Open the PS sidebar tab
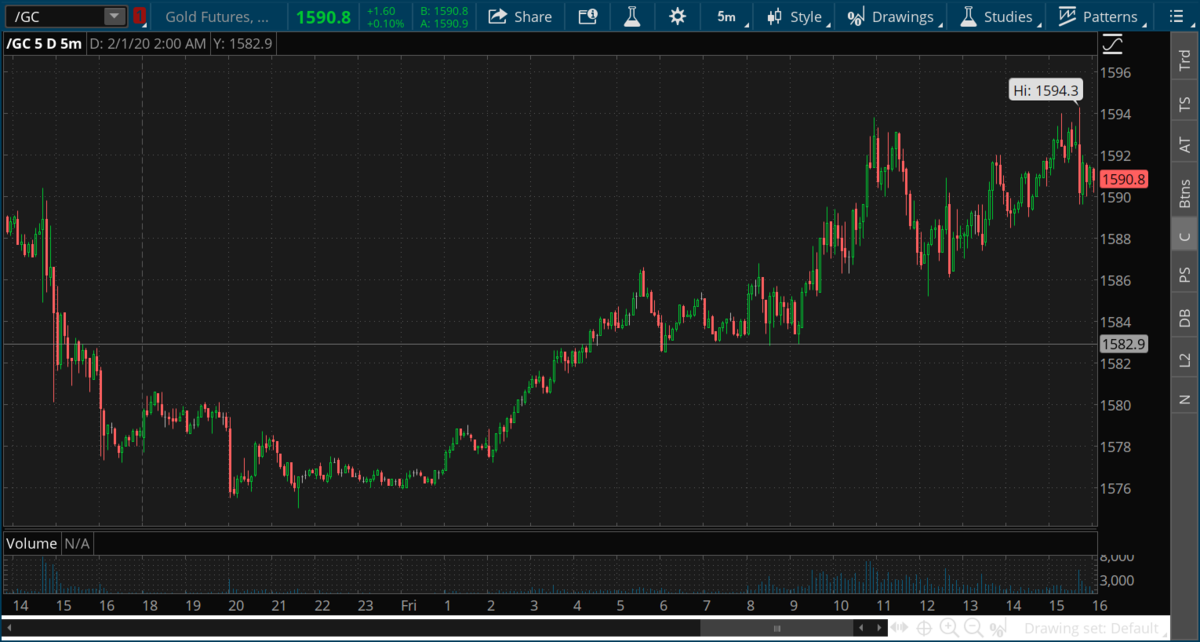Image resolution: width=1200 pixels, height=642 pixels. [1184, 274]
